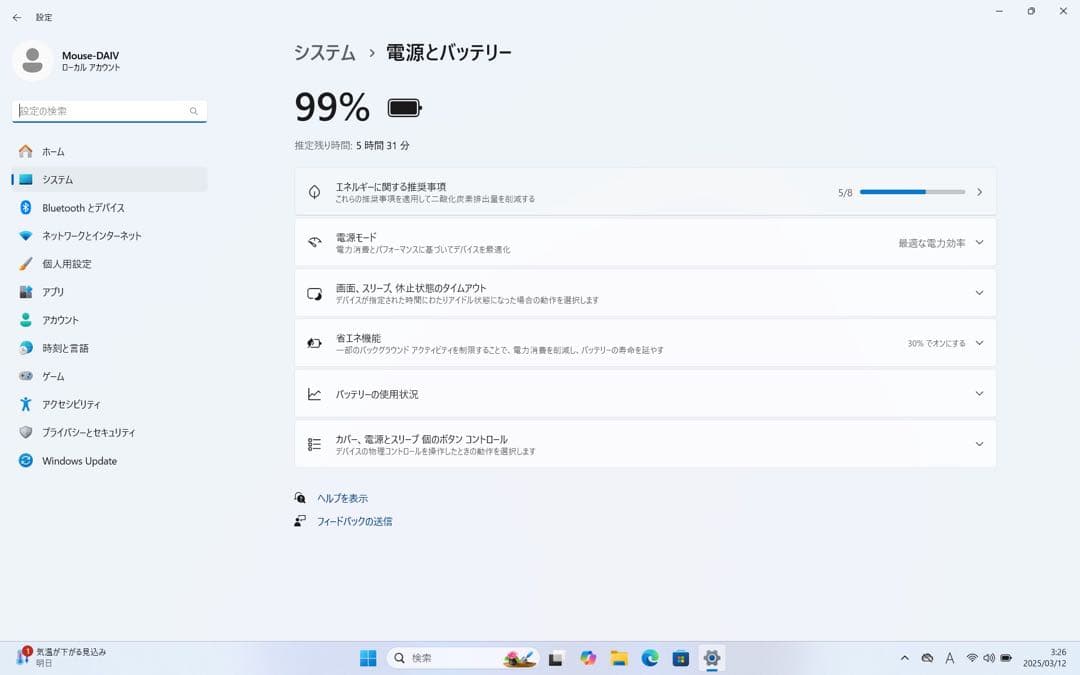Click the OneDrive cloud icon in the tray

pos(927,658)
